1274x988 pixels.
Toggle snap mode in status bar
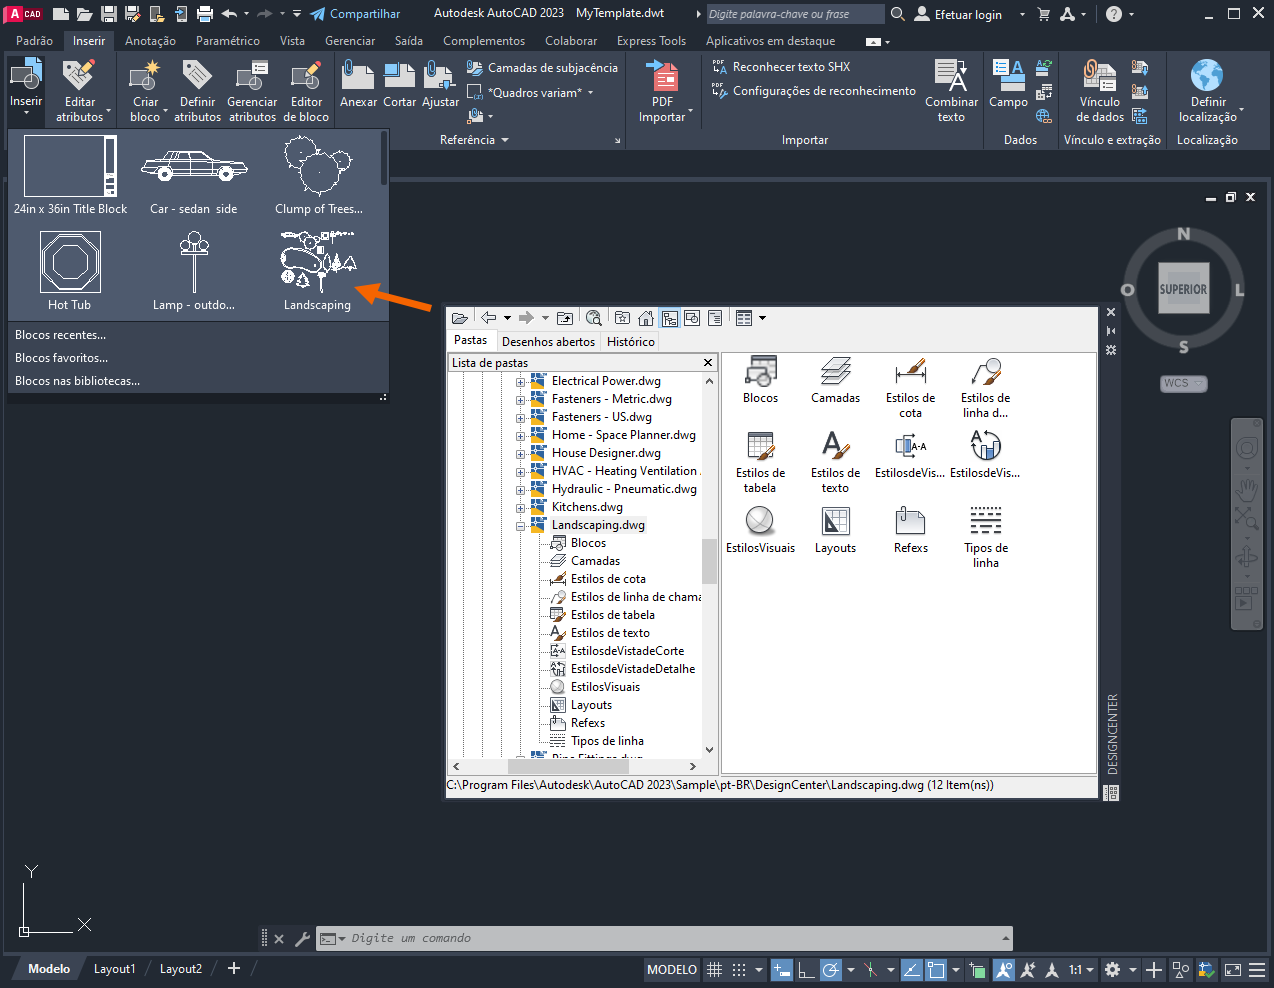(x=739, y=970)
